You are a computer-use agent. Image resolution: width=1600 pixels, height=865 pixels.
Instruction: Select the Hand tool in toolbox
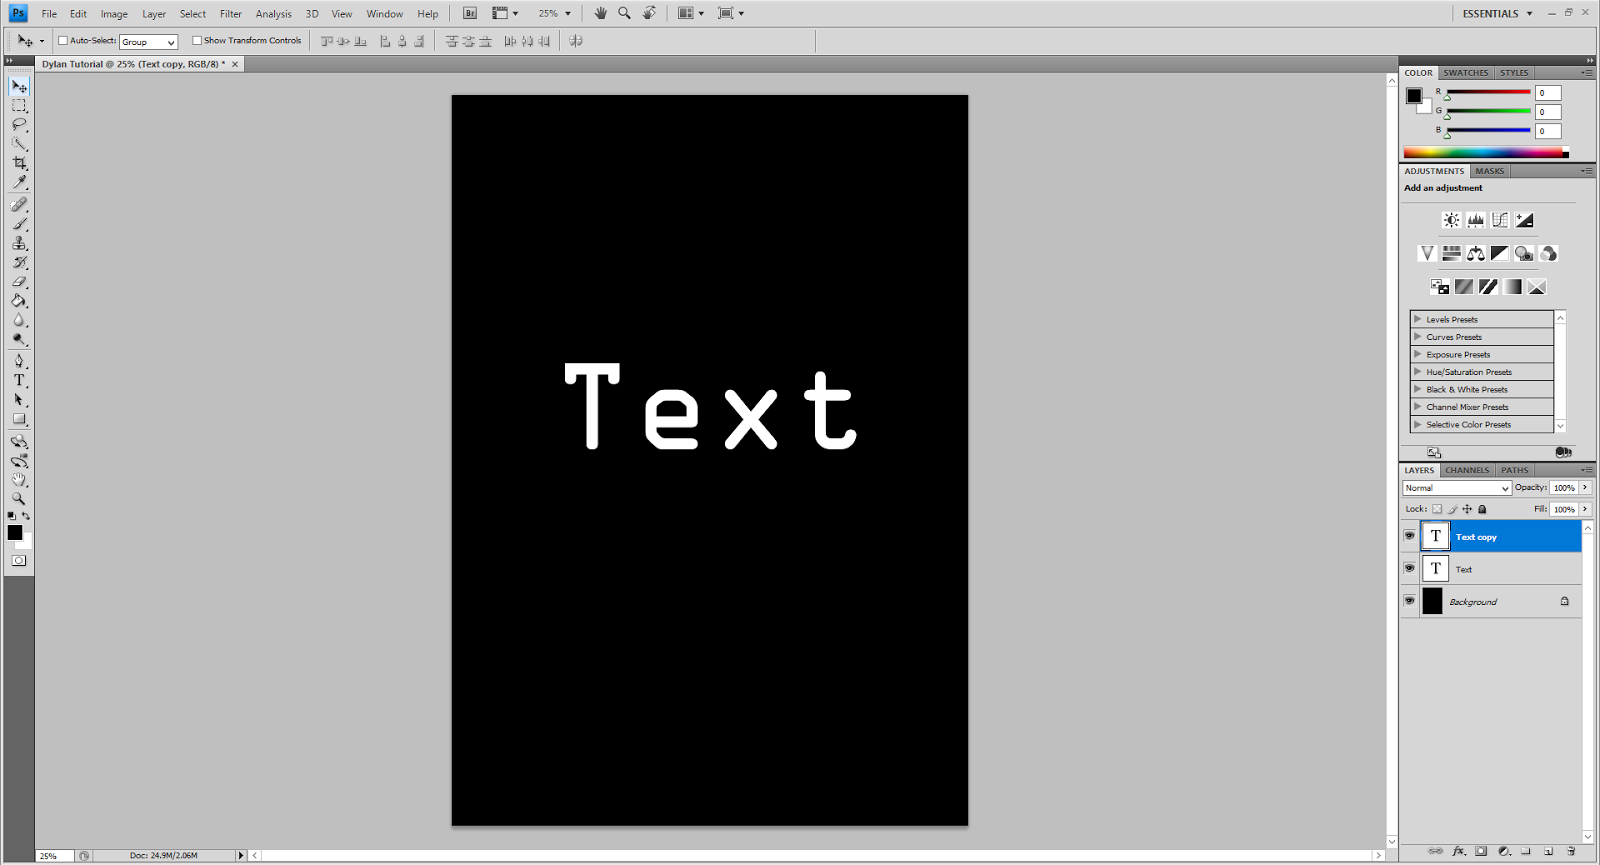[19, 480]
